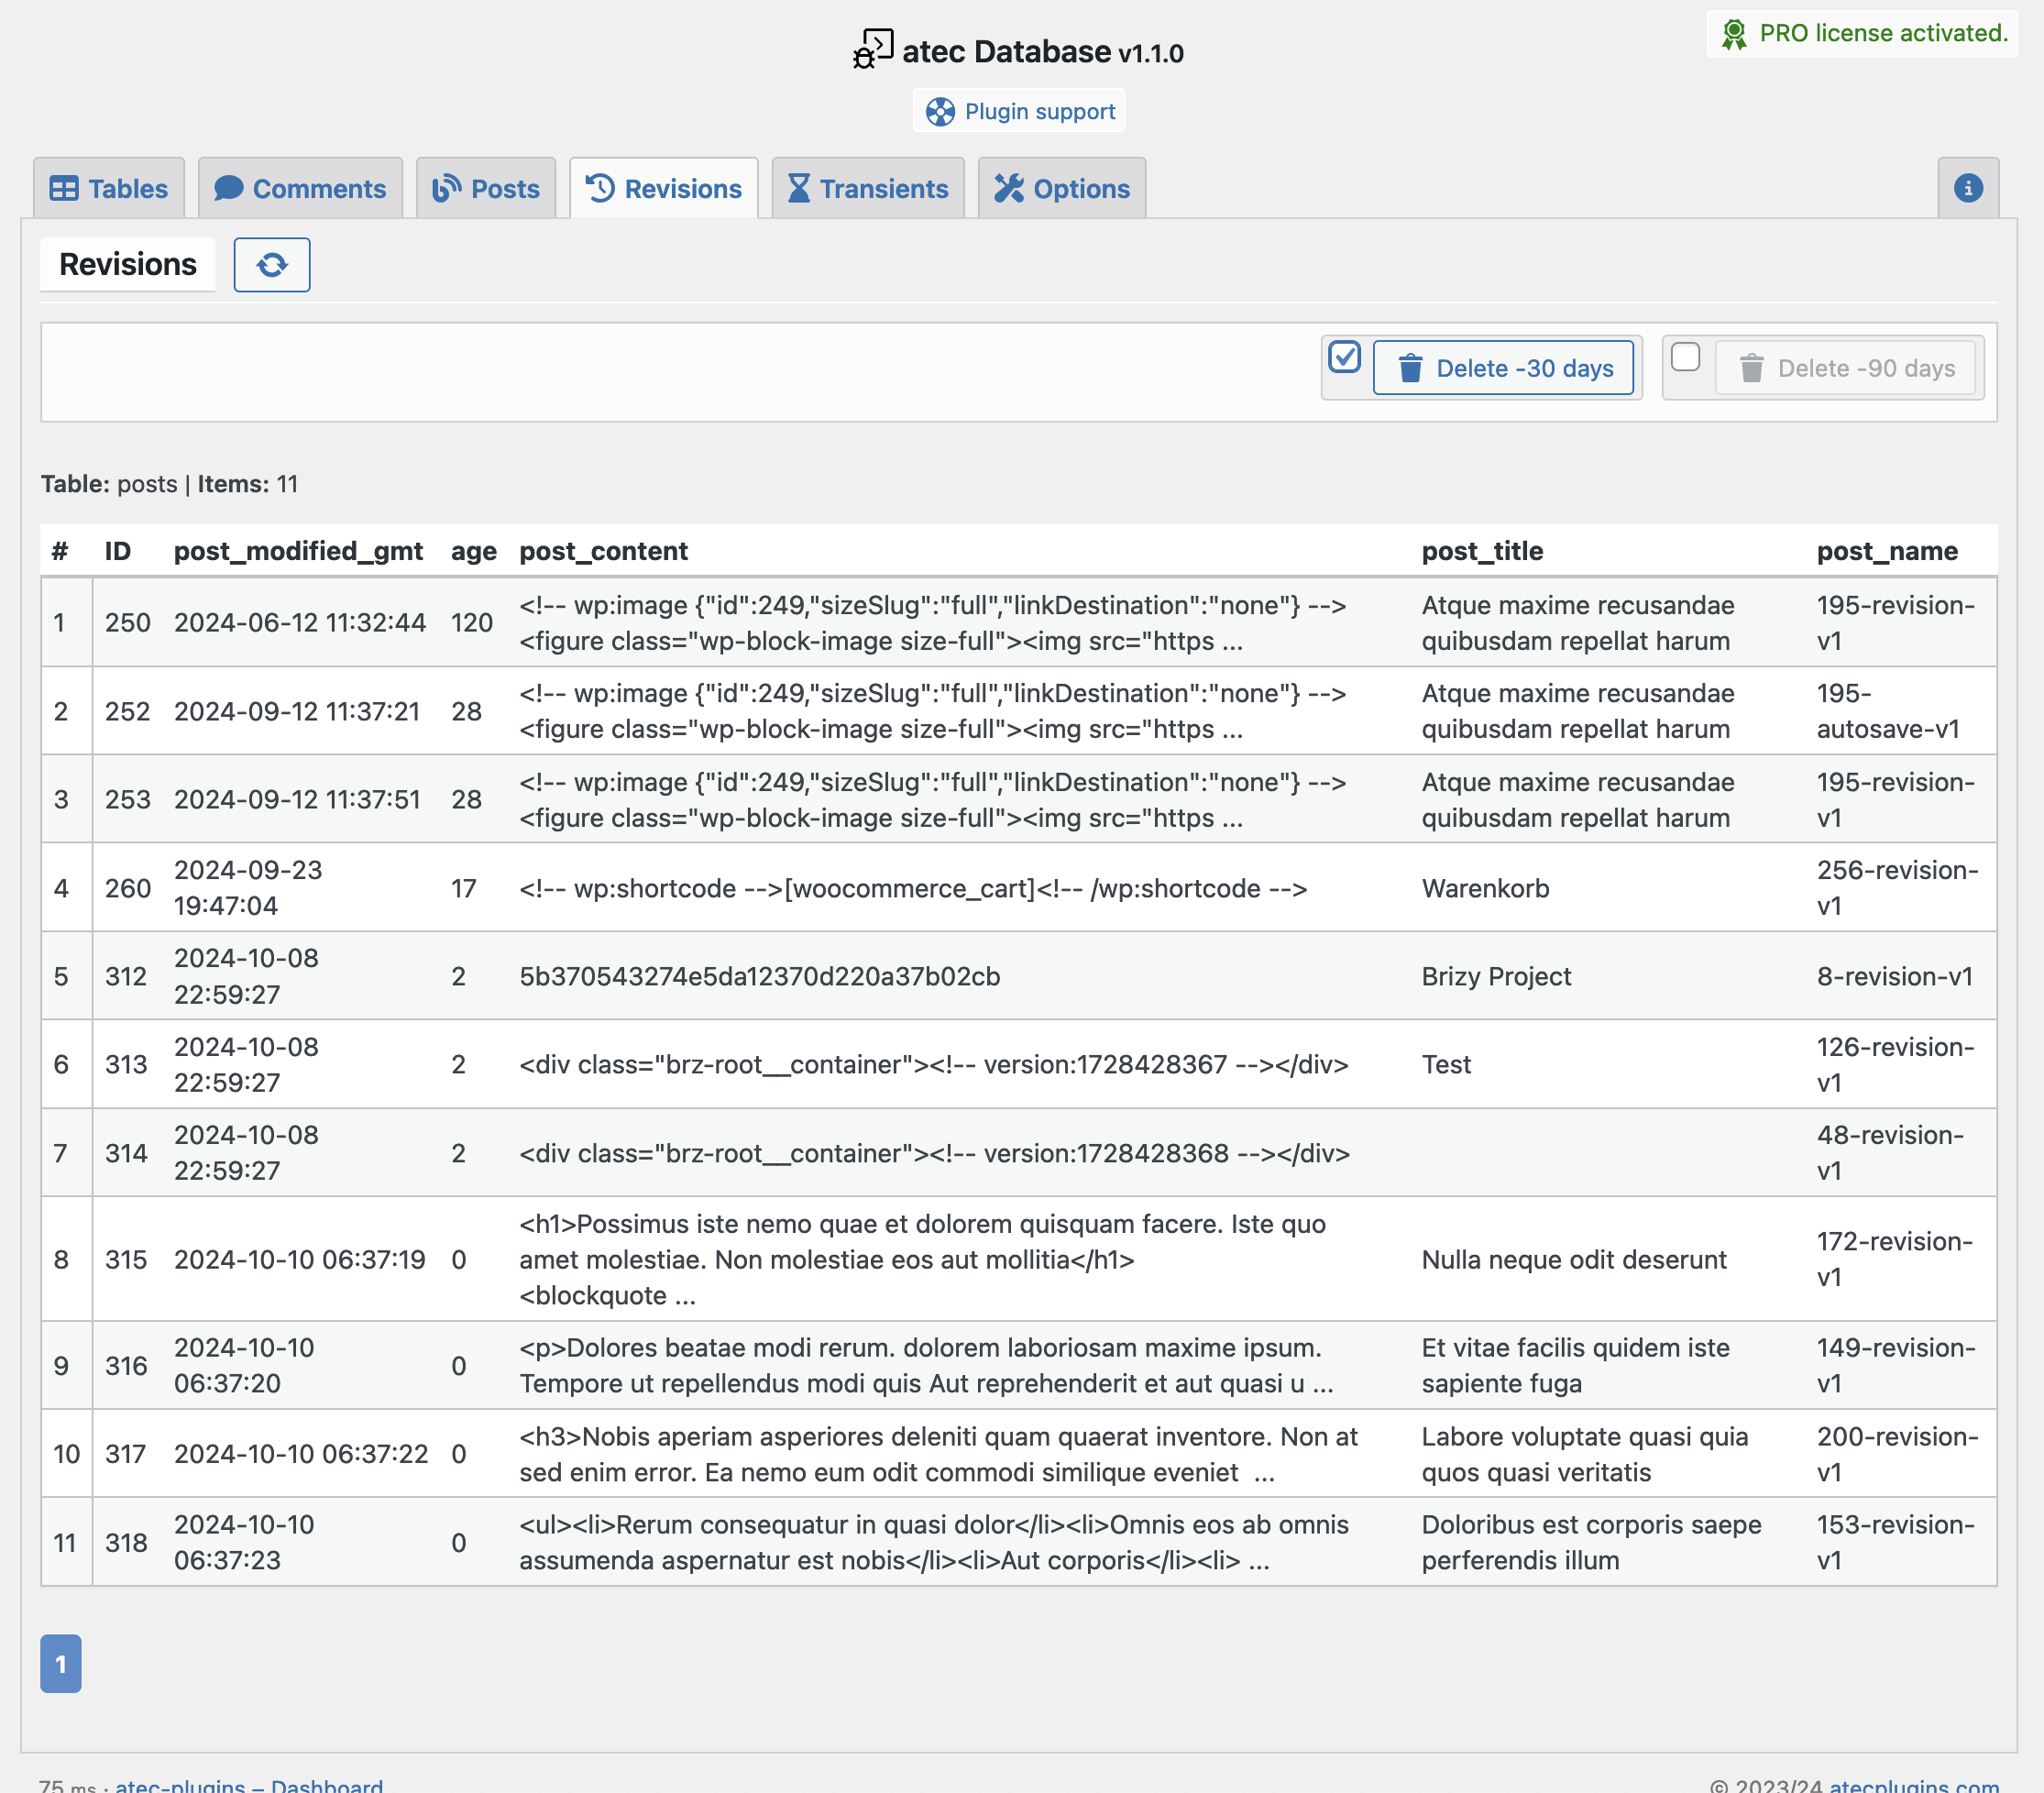Image resolution: width=2044 pixels, height=1793 pixels.
Task: Uncheck the Delete -30 days checkbox
Action: 1344,357
